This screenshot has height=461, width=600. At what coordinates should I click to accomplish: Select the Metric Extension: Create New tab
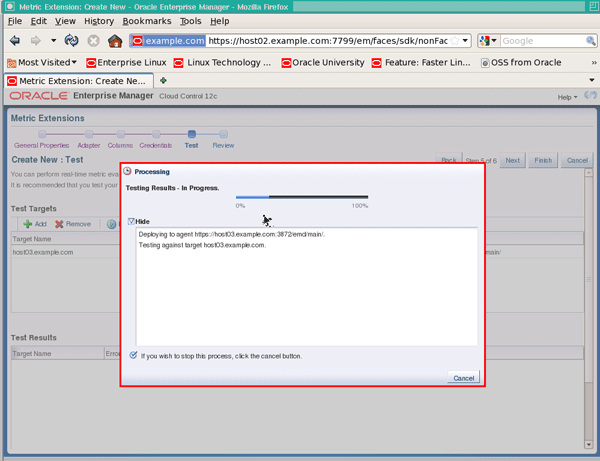click(x=79, y=81)
